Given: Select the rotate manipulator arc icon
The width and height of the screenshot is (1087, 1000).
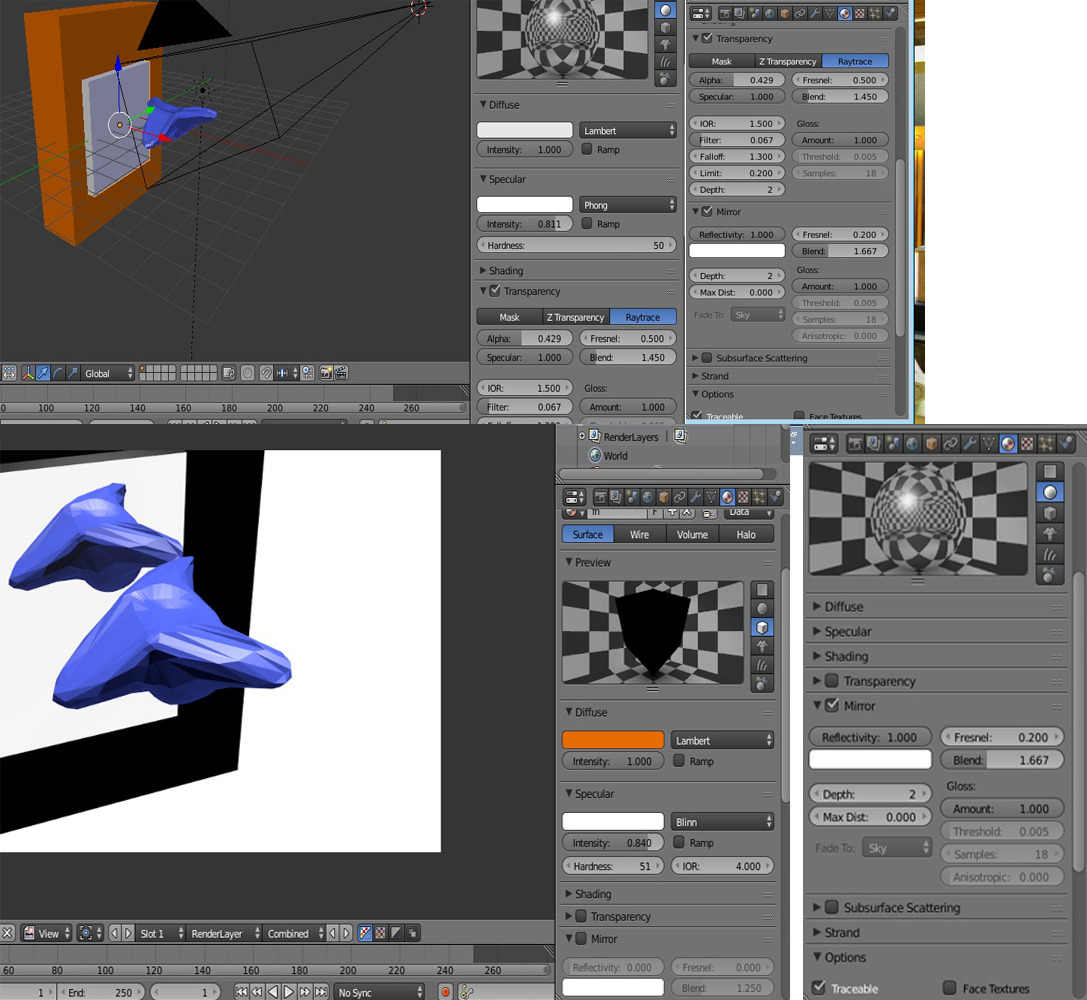Looking at the screenshot, I should coord(58,373).
